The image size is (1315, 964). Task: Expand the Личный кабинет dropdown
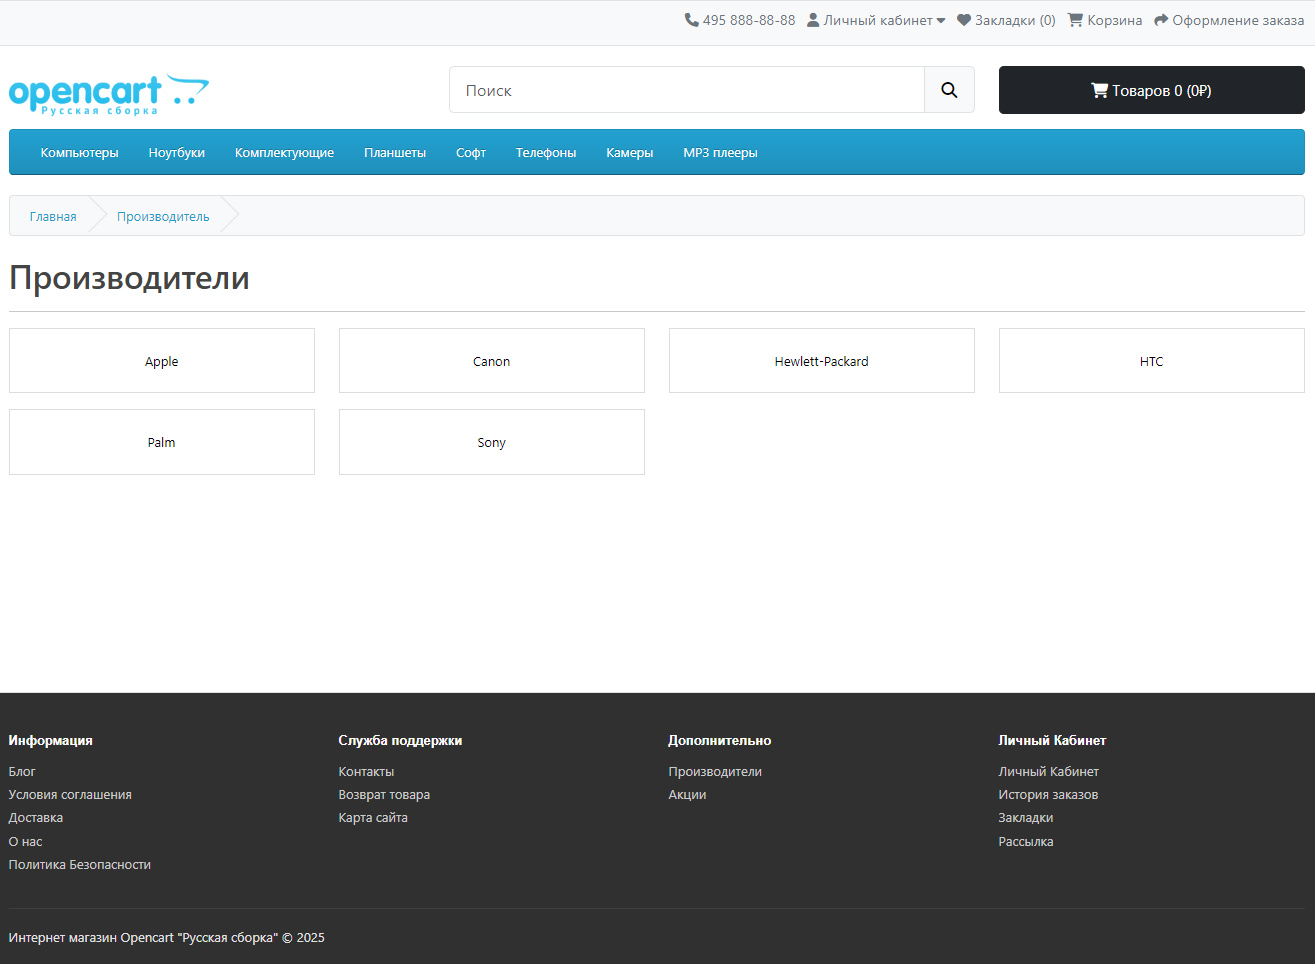[x=876, y=20]
